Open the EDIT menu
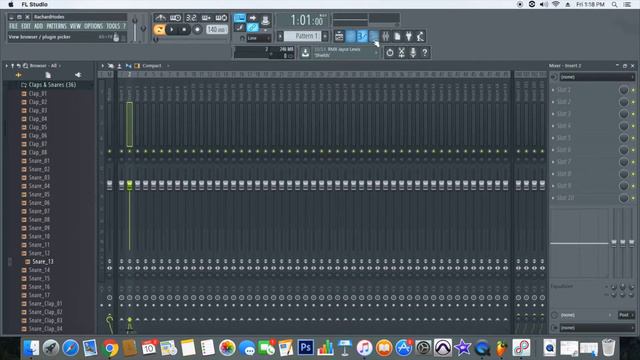 coord(26,26)
